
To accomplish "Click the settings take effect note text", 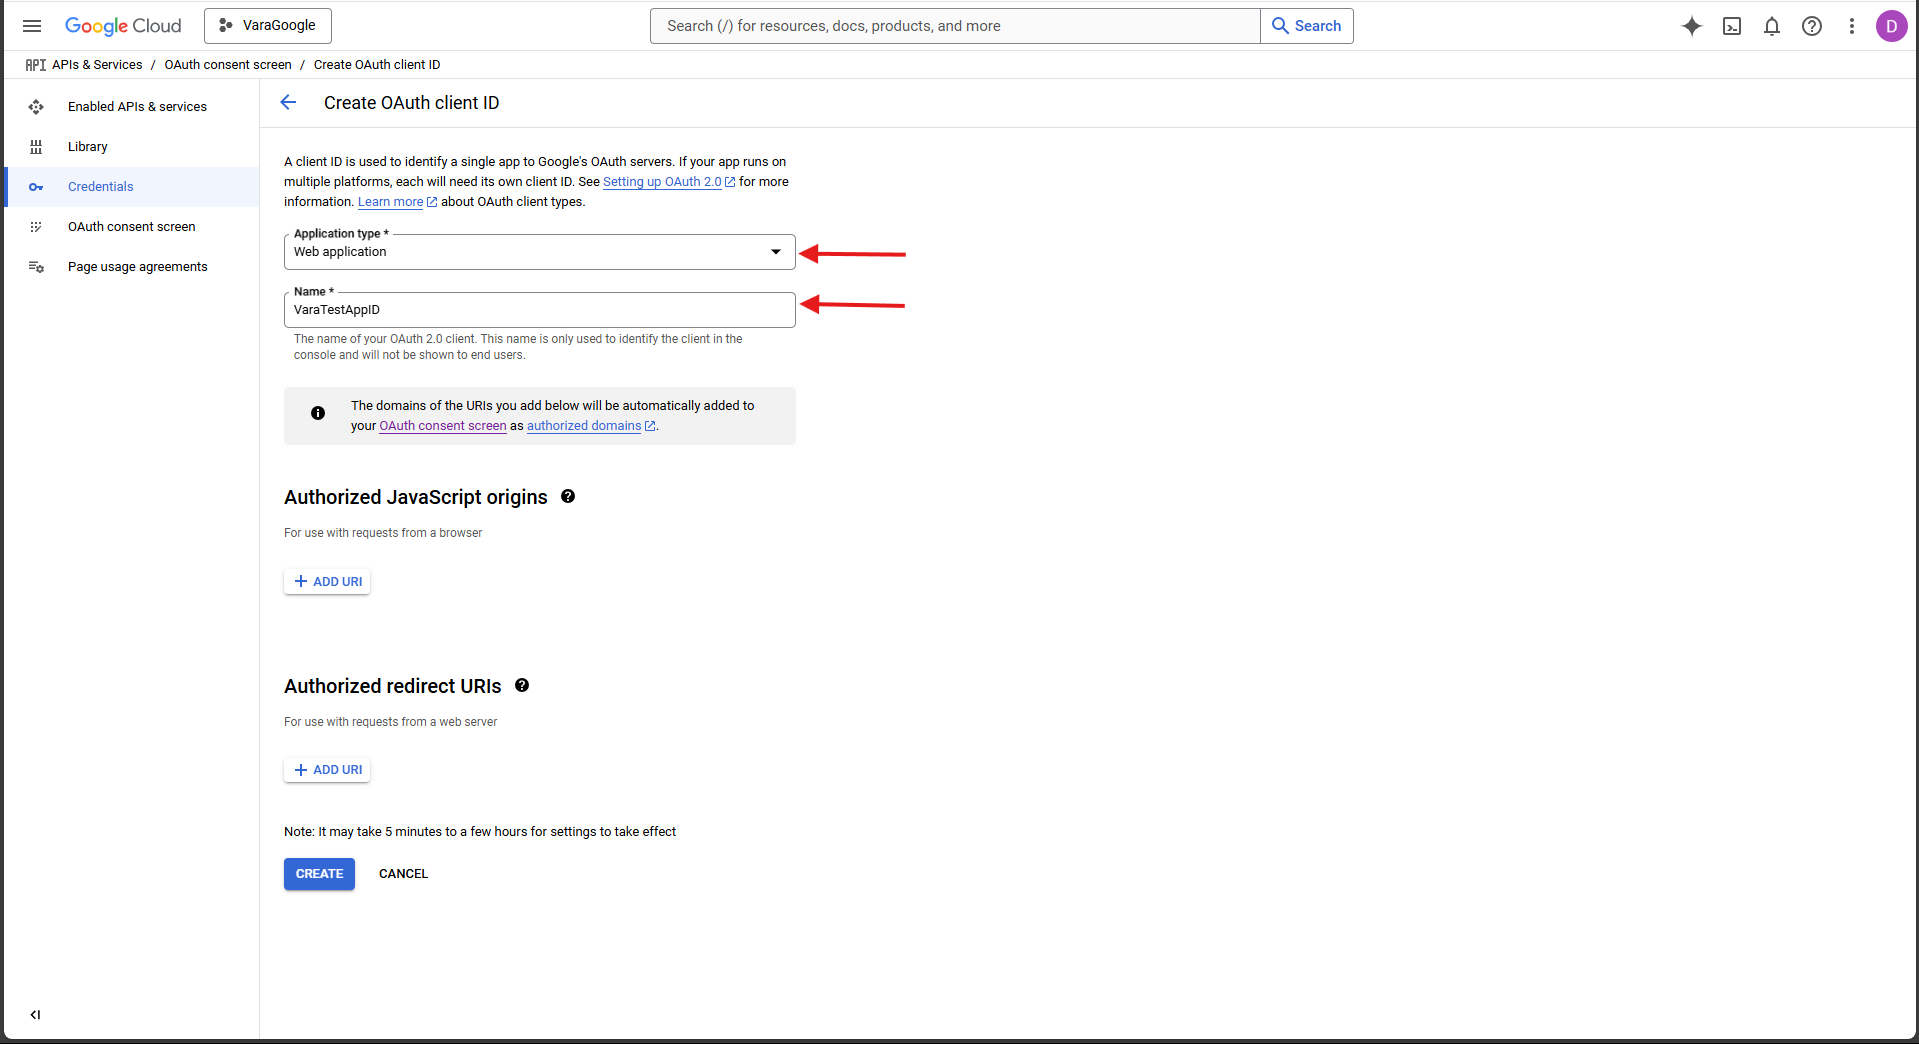I will pyautogui.click(x=480, y=832).
